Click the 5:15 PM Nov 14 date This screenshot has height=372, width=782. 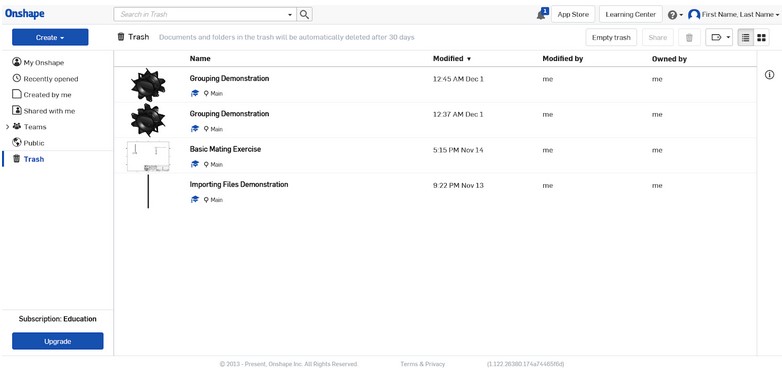(458, 150)
